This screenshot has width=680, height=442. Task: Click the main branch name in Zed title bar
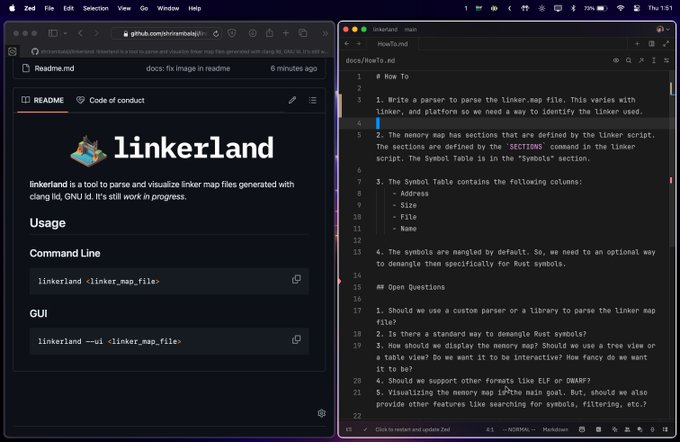410,29
